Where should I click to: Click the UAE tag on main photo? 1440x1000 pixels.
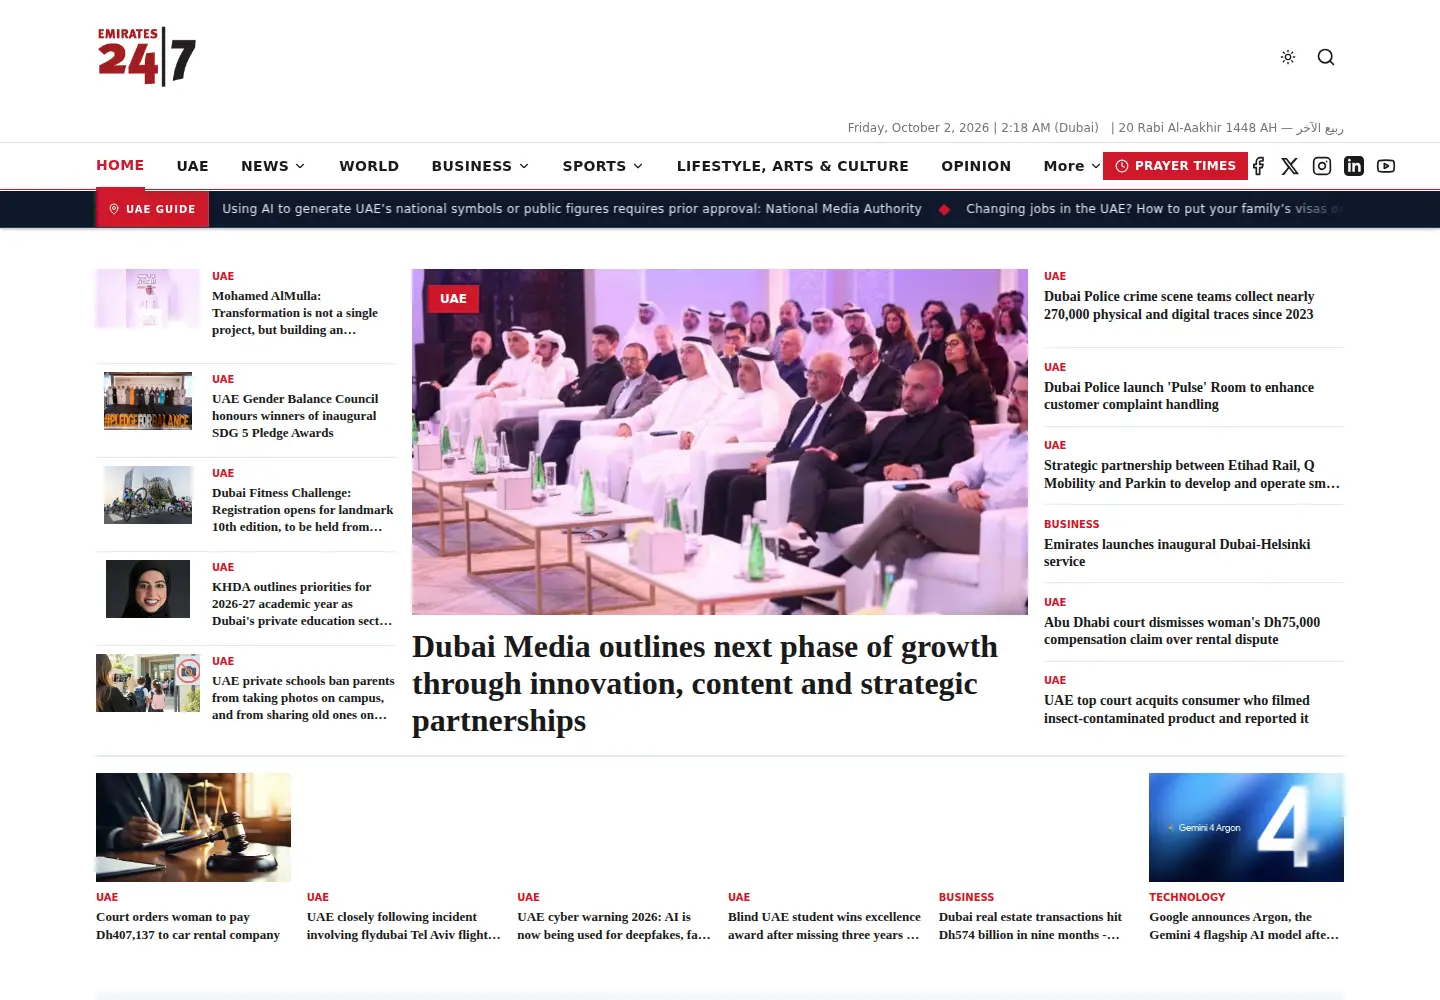click(x=453, y=298)
